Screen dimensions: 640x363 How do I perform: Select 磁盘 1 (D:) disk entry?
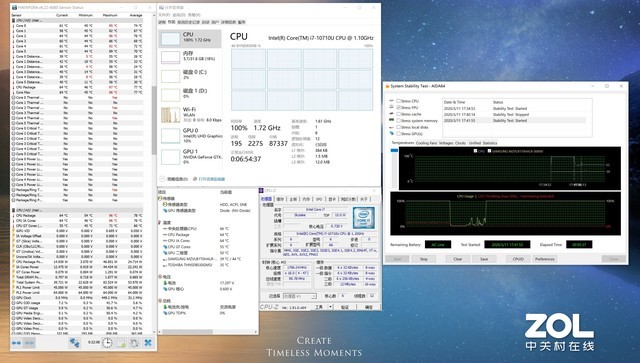pos(191,95)
